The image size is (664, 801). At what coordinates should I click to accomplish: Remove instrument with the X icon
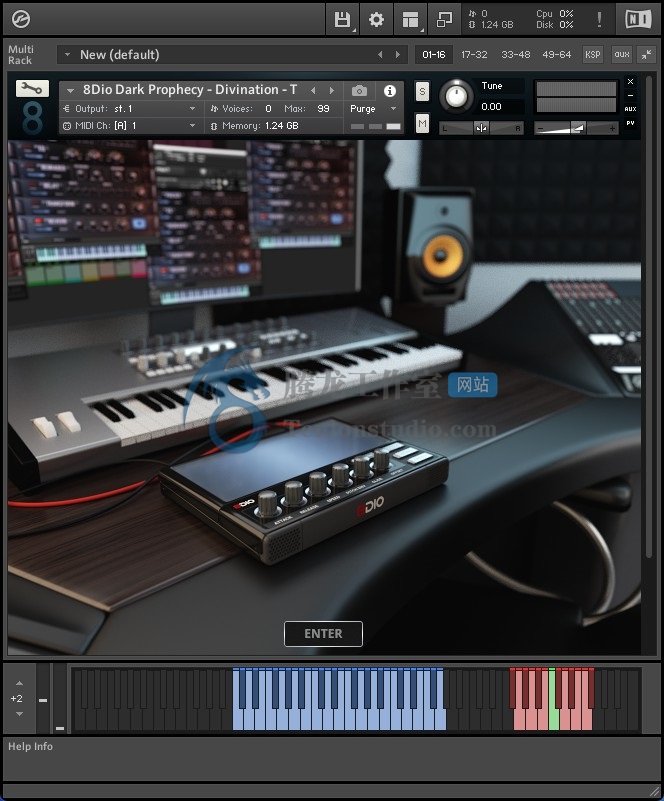click(x=630, y=81)
